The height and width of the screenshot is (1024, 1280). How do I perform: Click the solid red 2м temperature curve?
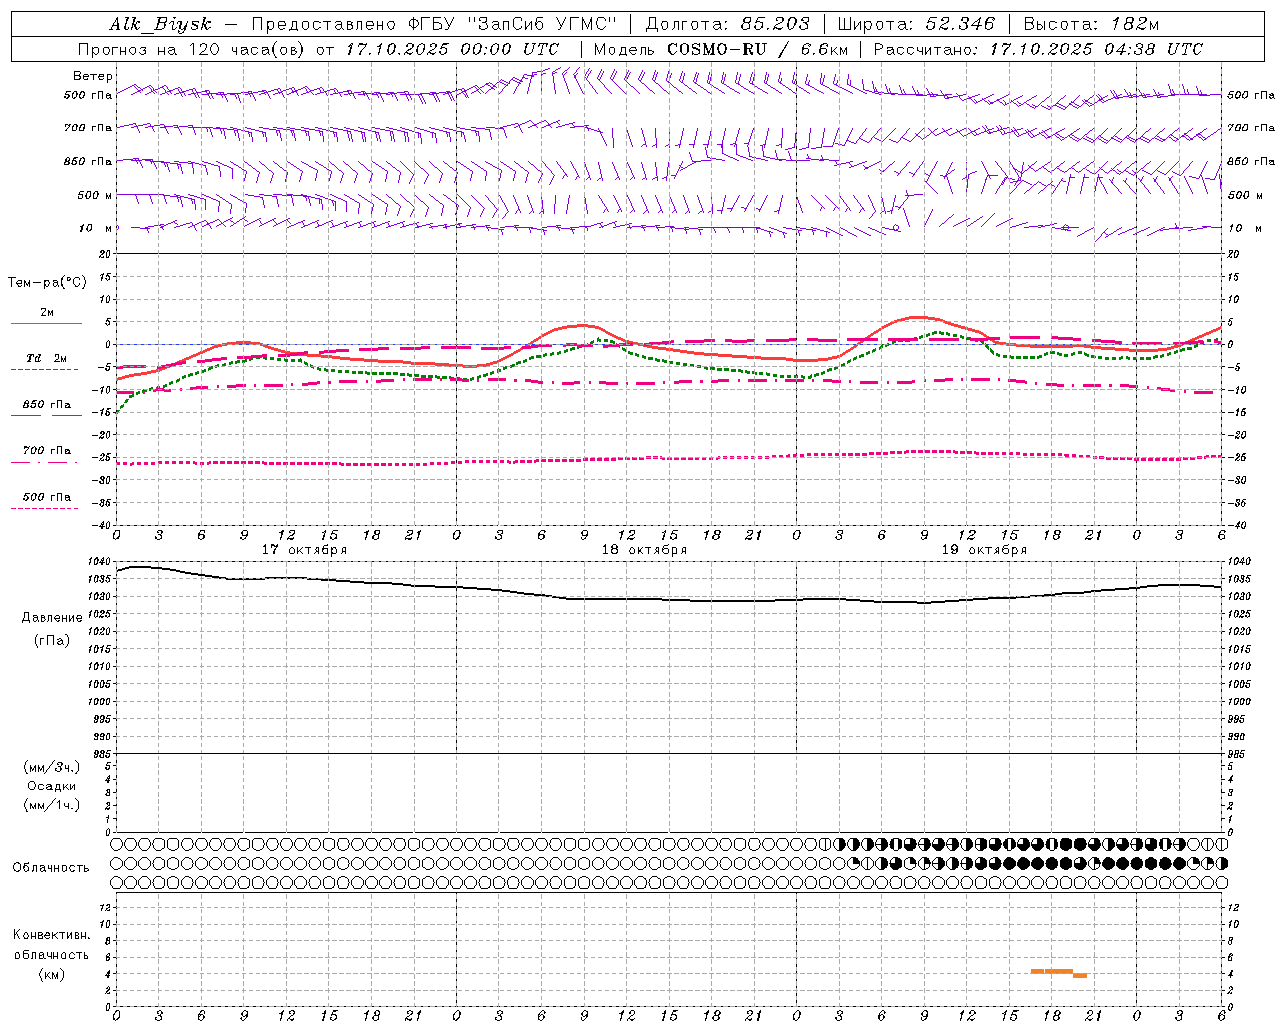tap(670, 349)
